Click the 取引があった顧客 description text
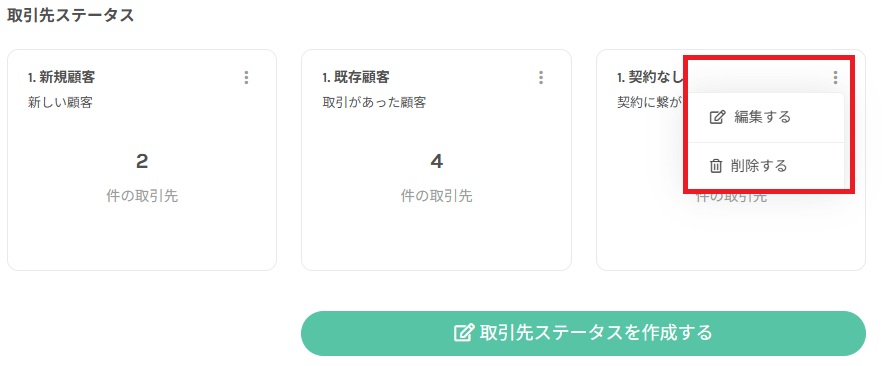 374,103
